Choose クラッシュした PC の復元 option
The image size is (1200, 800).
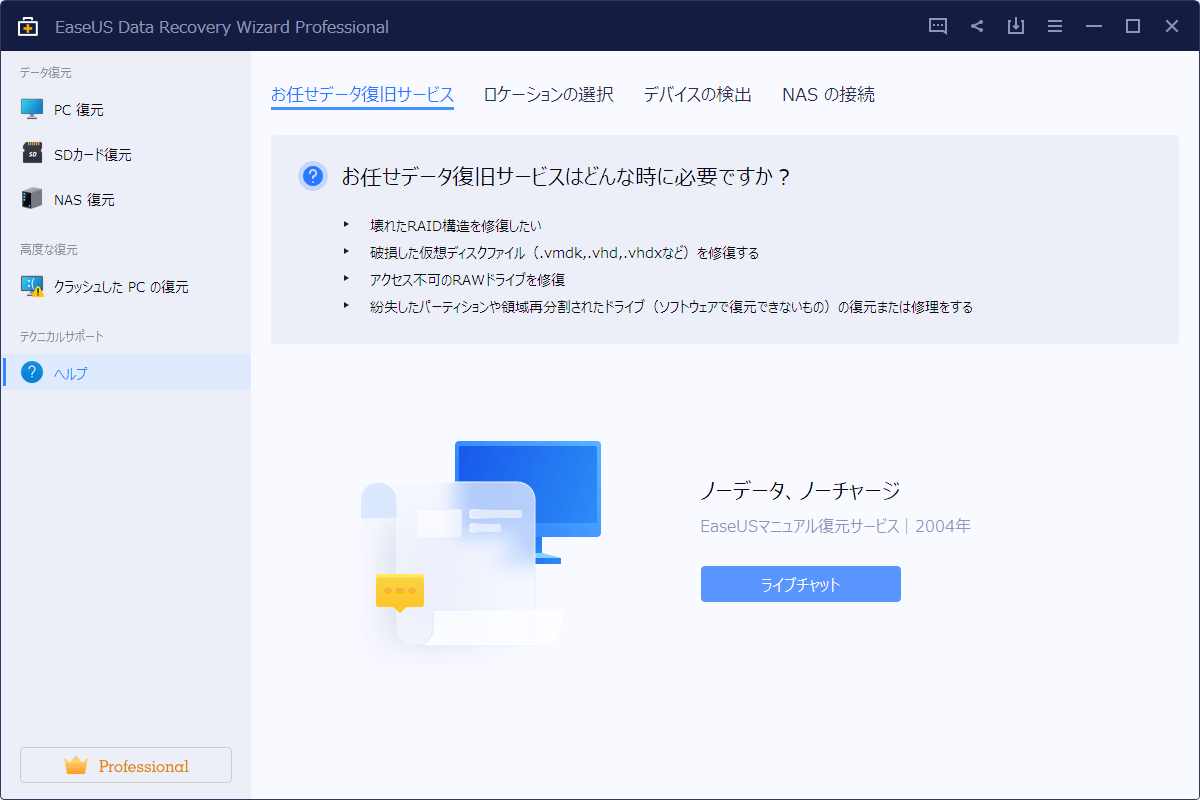(x=125, y=286)
